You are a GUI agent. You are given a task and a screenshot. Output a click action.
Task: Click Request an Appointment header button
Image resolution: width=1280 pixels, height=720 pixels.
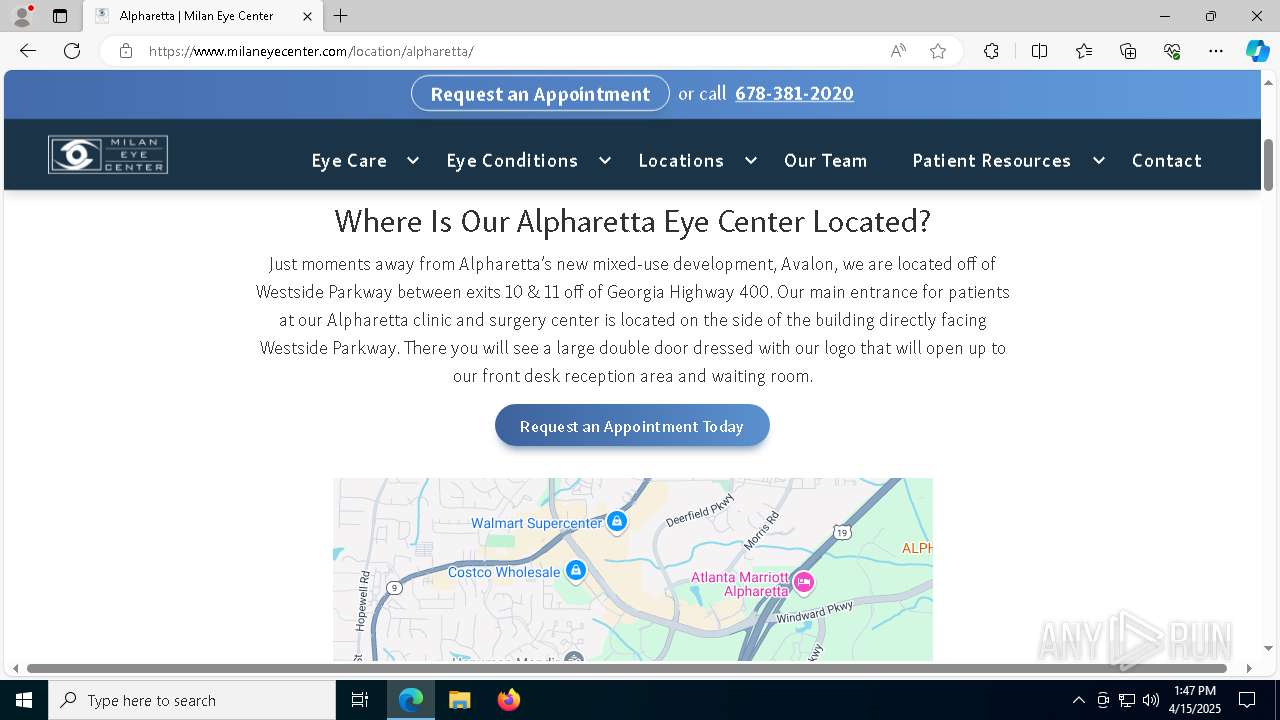pos(540,93)
